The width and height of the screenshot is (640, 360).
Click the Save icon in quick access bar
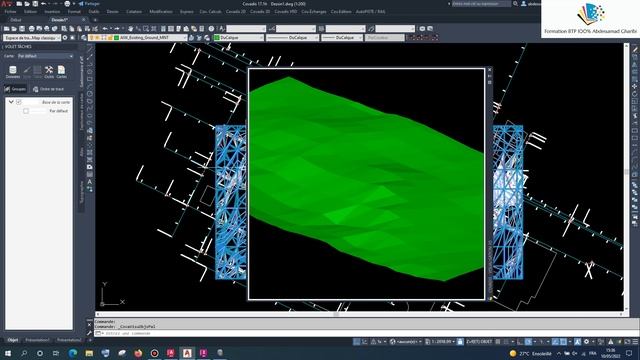tap(35, 4)
